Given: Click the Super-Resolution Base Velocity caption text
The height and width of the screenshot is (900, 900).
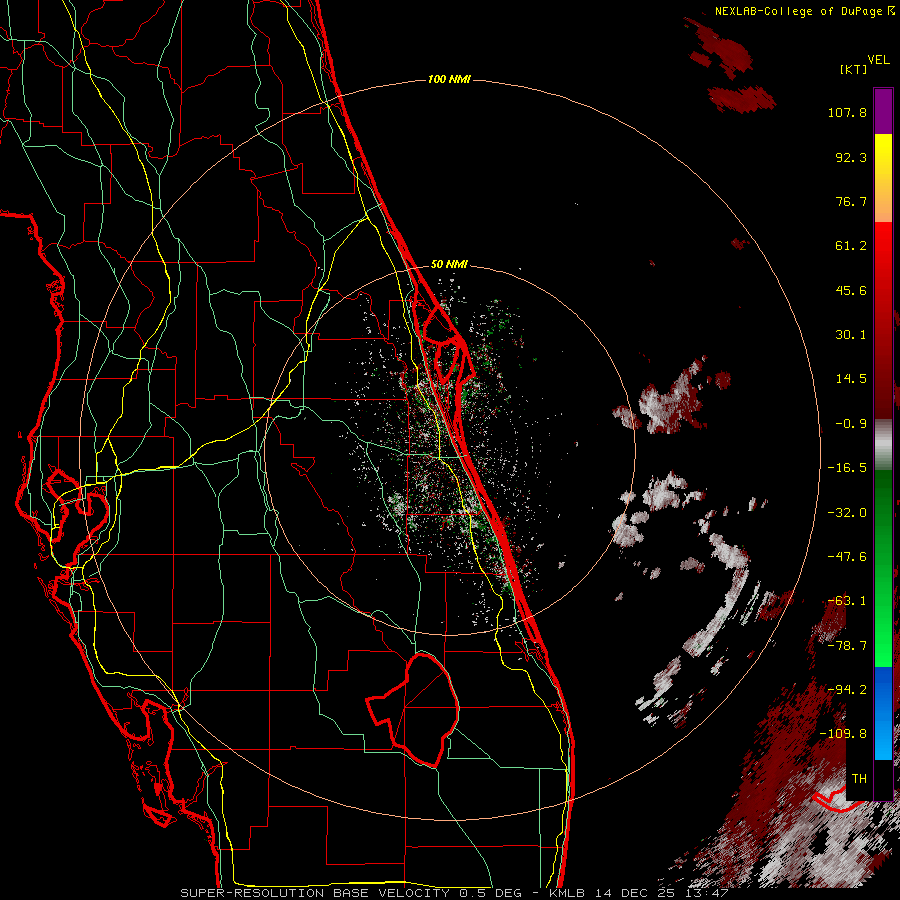Looking at the screenshot, I should (x=455, y=893).
